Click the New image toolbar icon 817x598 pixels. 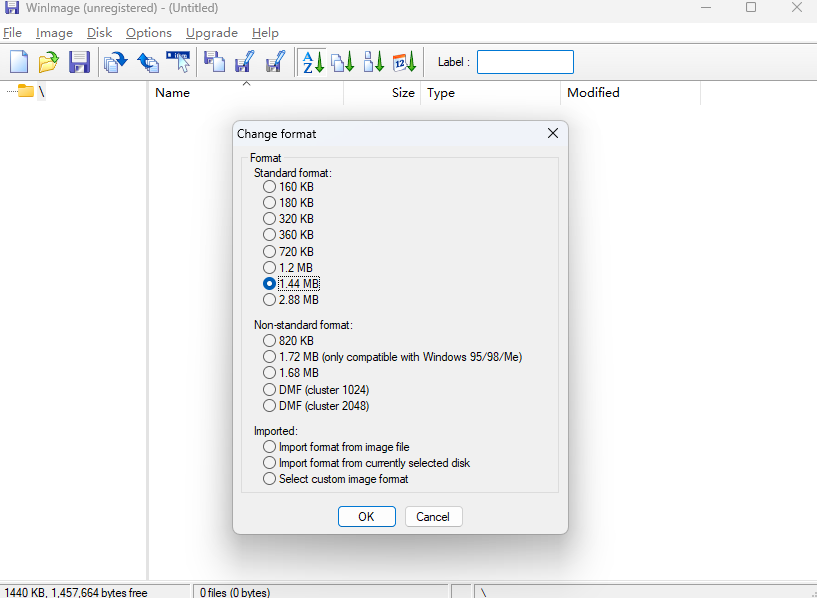point(19,62)
